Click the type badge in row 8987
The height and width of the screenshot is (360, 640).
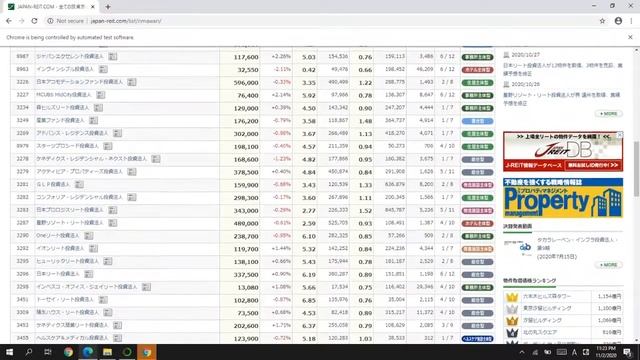pos(477,57)
